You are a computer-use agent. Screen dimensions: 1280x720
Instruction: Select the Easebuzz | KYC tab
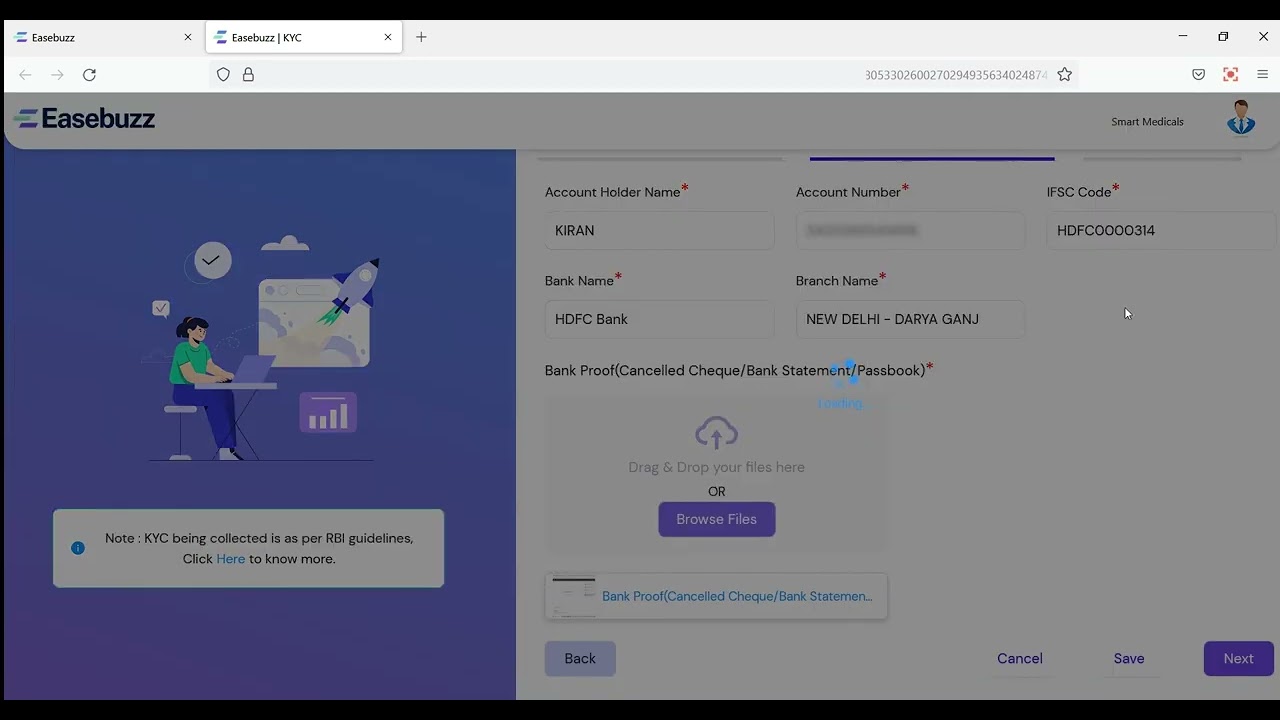click(x=304, y=37)
